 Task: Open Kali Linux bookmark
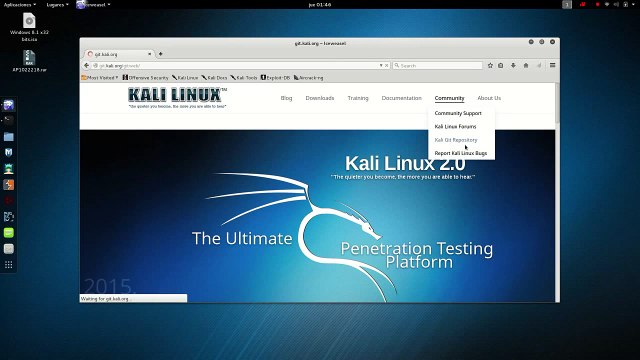[x=185, y=78]
